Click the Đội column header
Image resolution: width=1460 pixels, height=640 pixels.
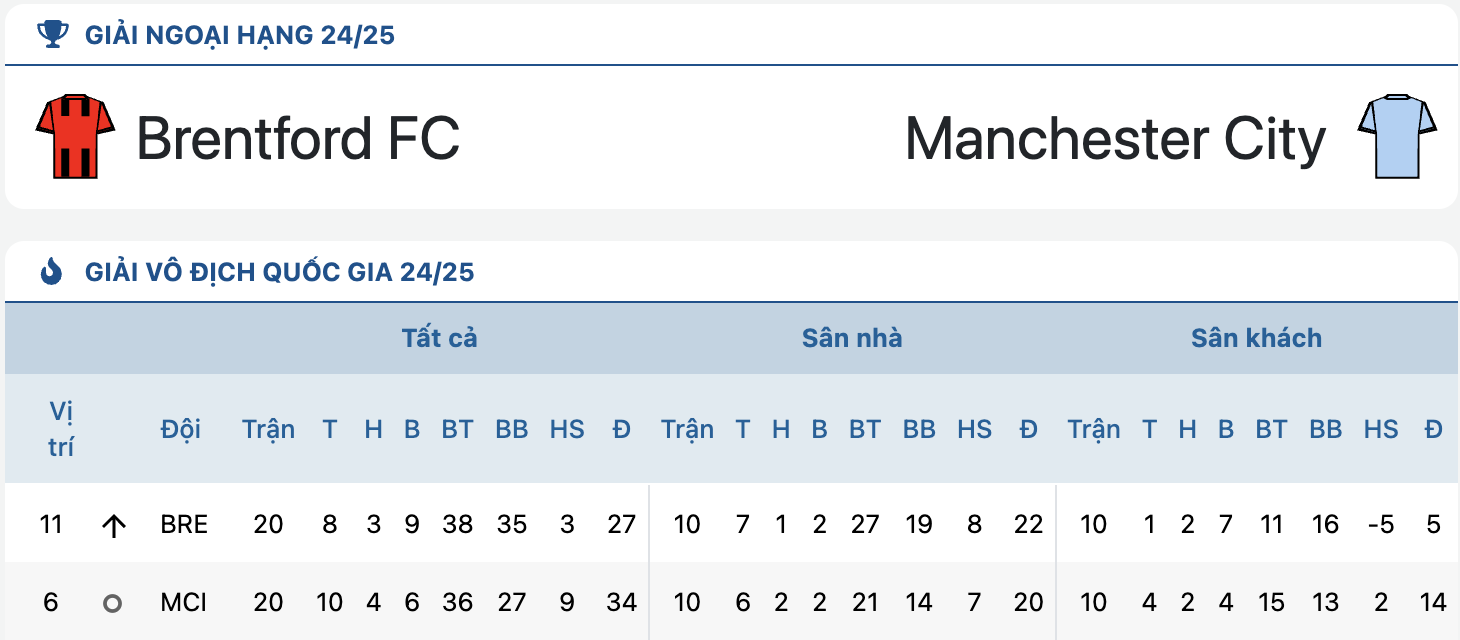[181, 429]
